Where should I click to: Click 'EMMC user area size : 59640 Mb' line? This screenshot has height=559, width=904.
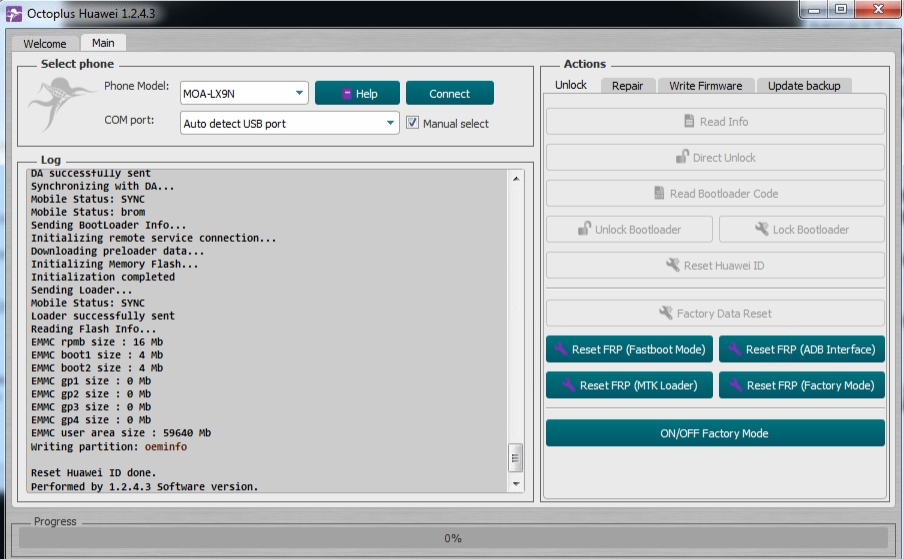(121, 433)
